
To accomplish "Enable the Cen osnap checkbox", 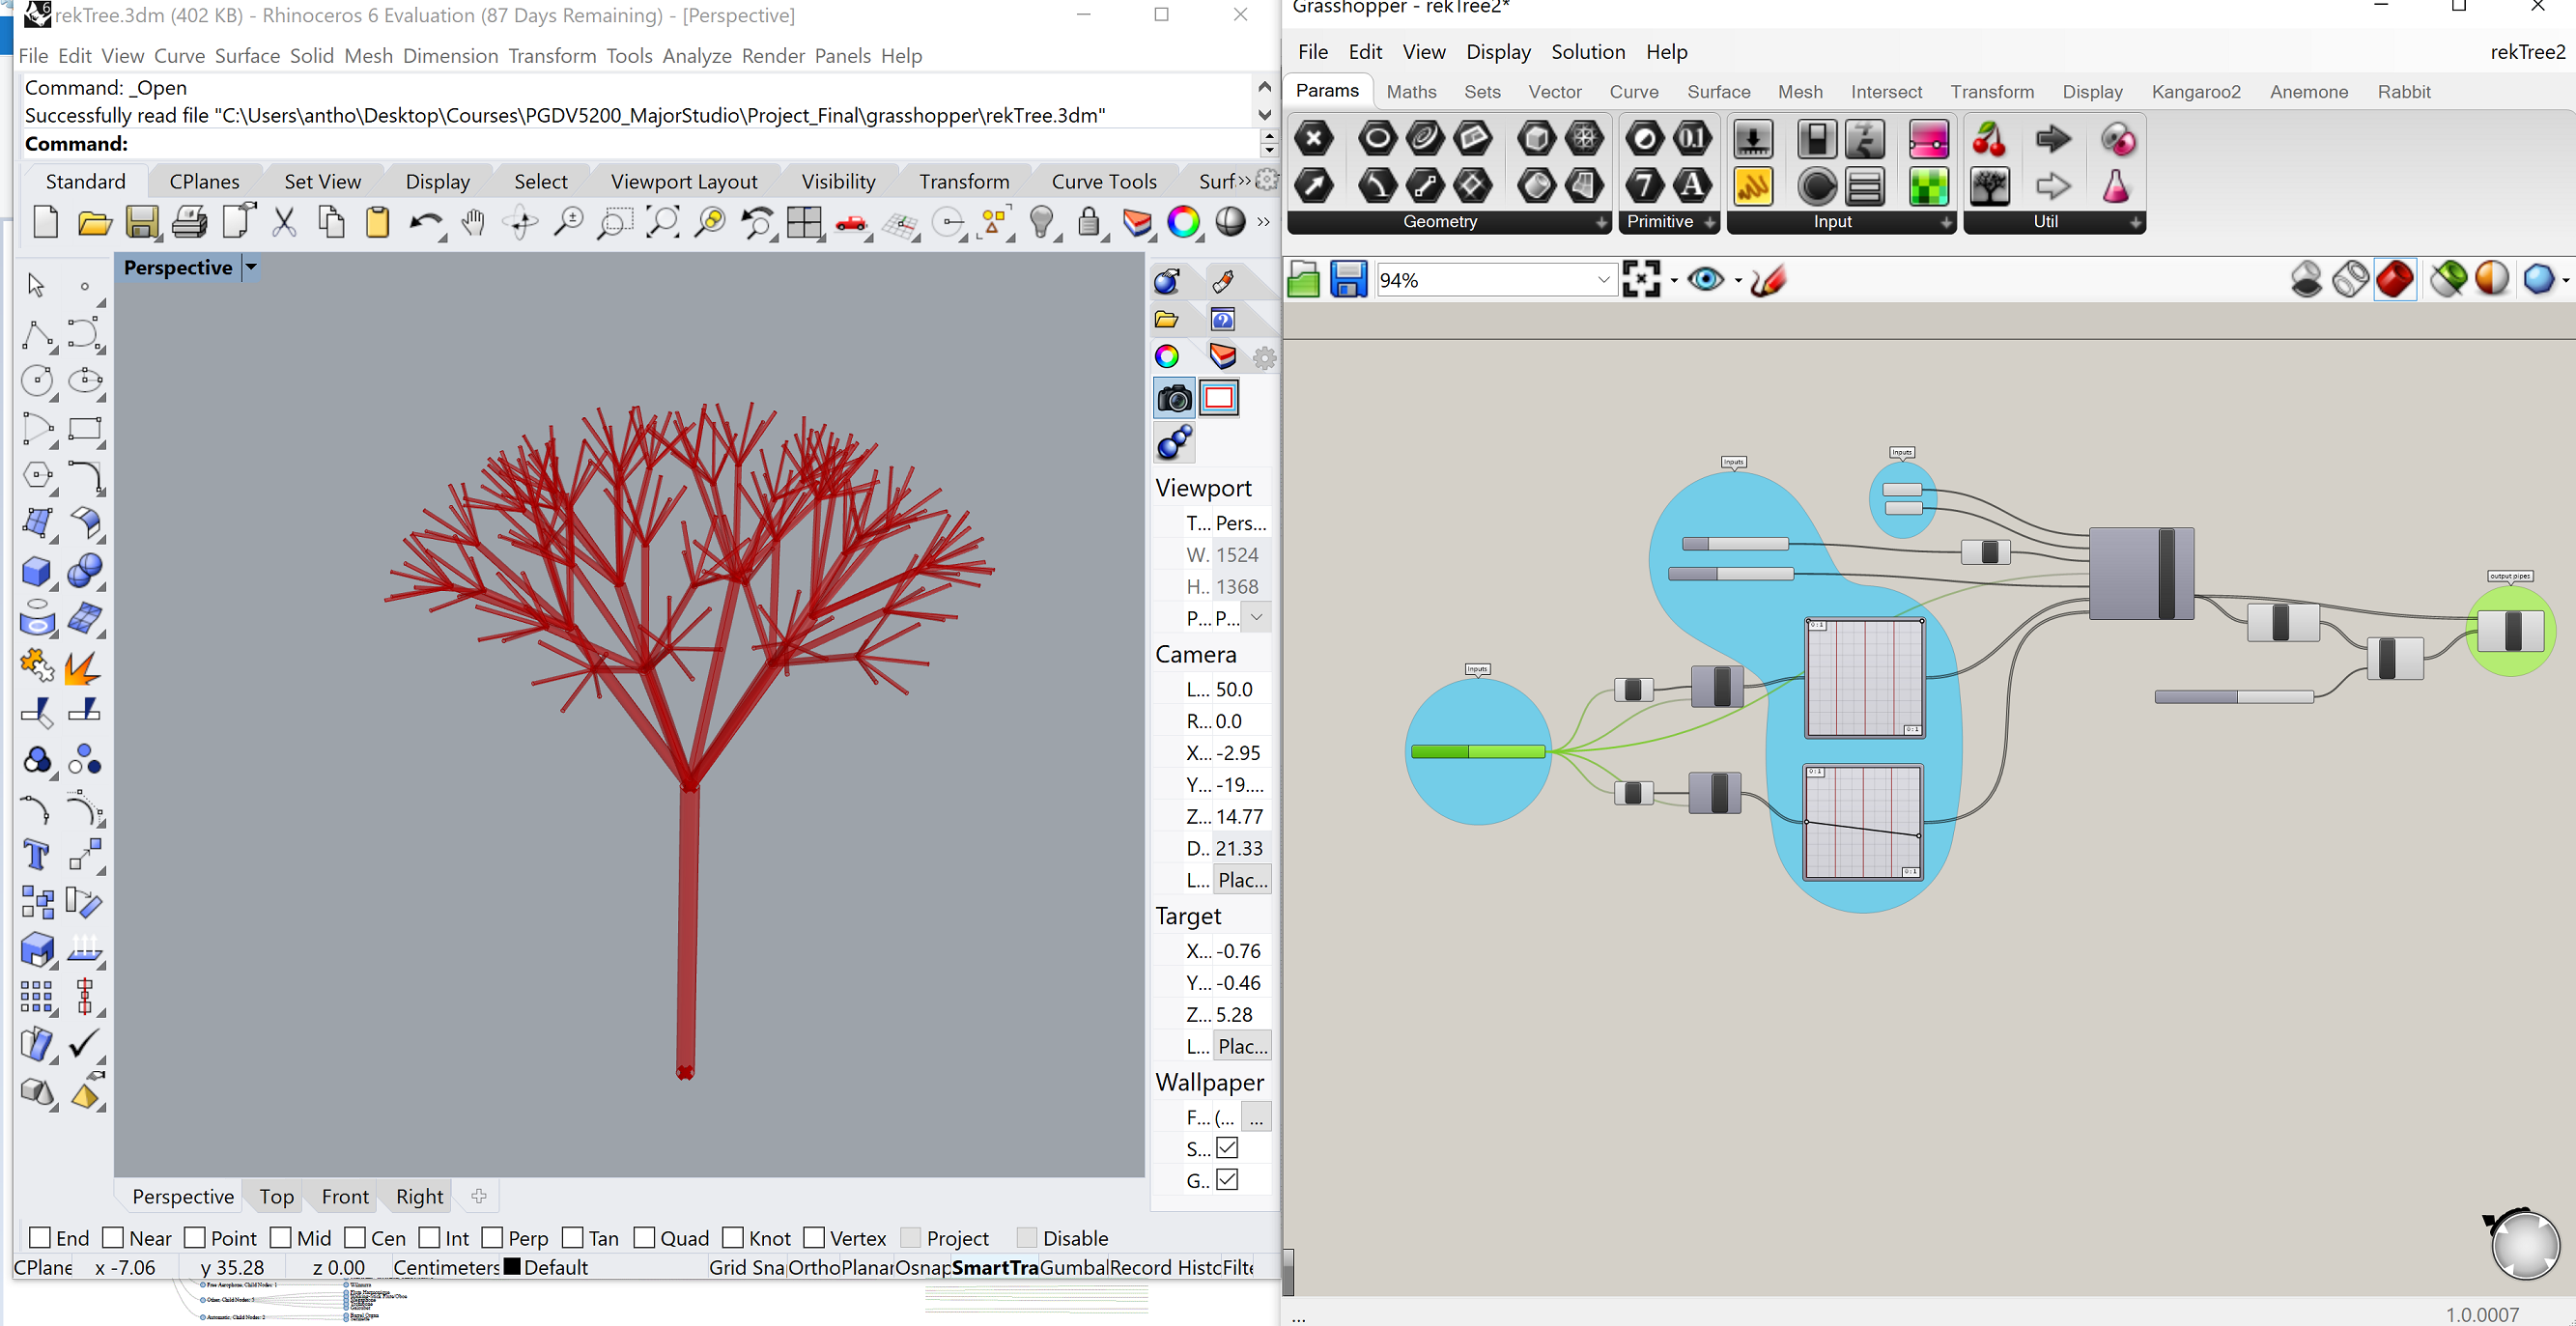I will [x=355, y=1237].
